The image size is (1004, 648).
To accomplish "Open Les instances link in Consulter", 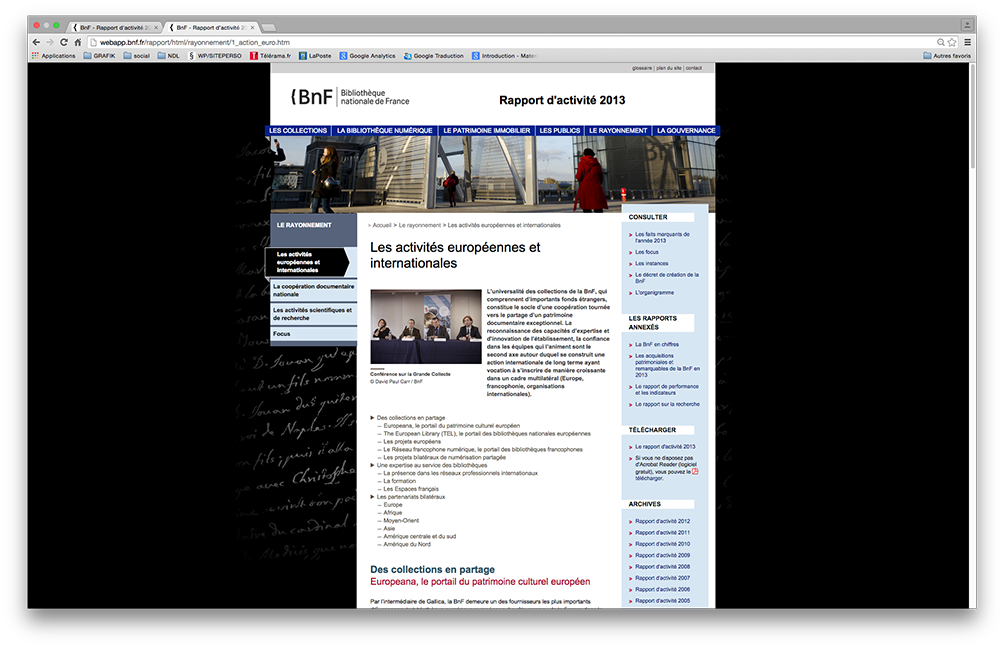I will pos(651,264).
